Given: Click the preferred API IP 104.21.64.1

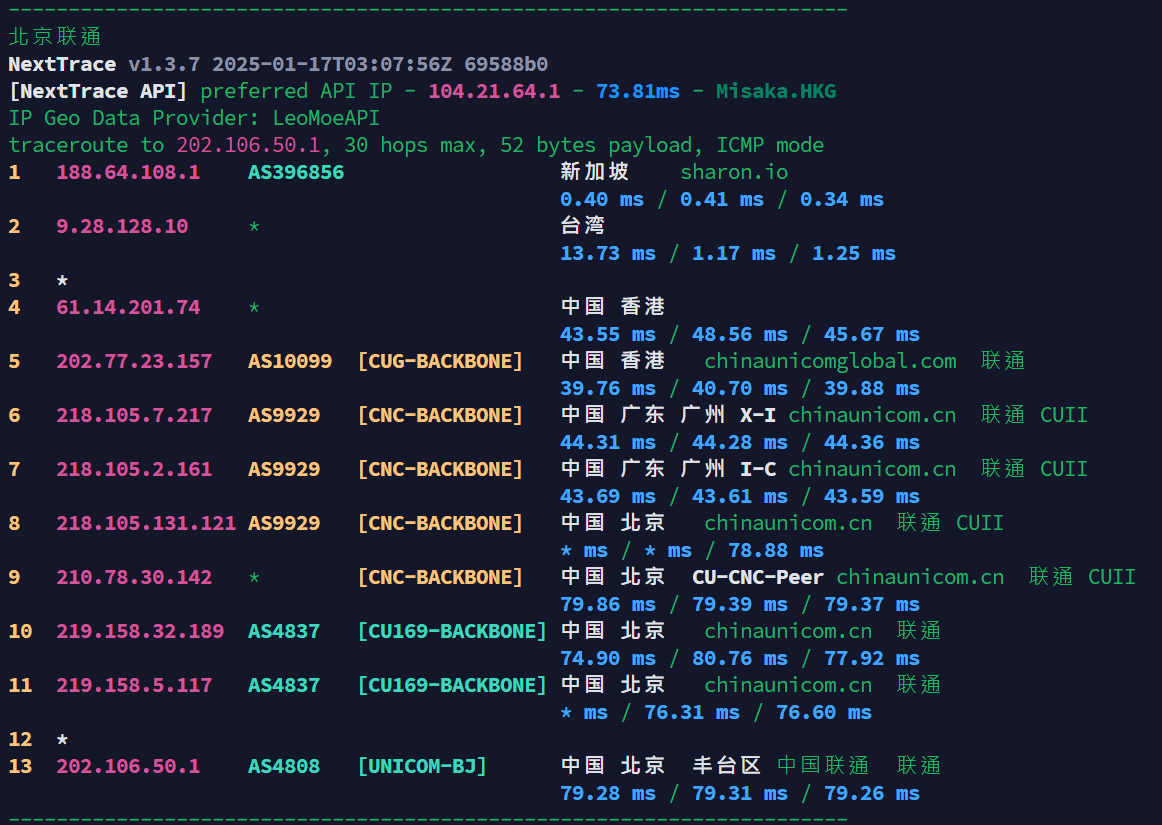Looking at the screenshot, I should pyautogui.click(x=494, y=91).
